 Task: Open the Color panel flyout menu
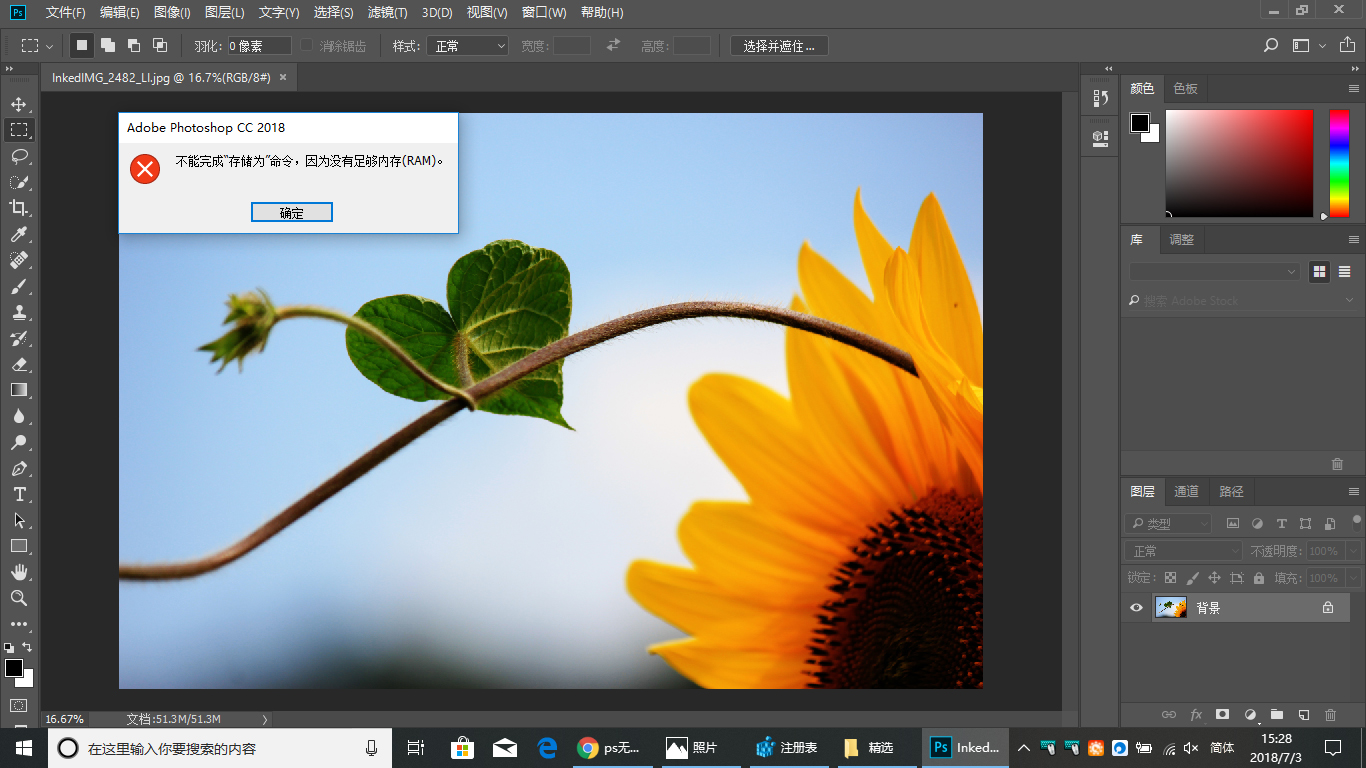(1354, 89)
